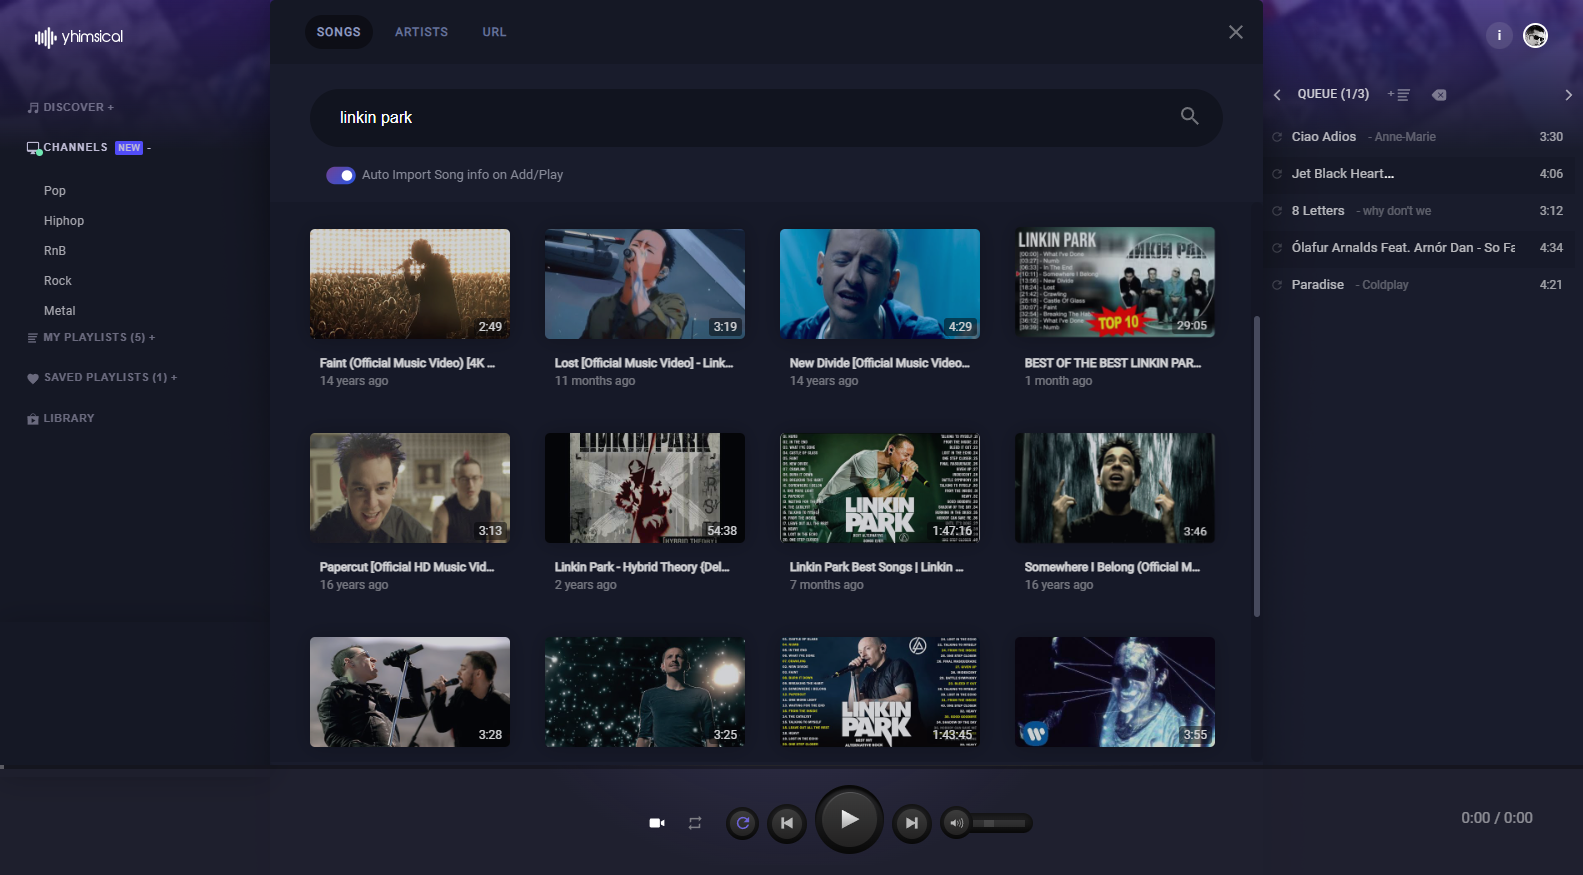Click the add-to-playlist icon beside QUEUE
Viewport: 1583px width, 875px height.
[1399, 95]
